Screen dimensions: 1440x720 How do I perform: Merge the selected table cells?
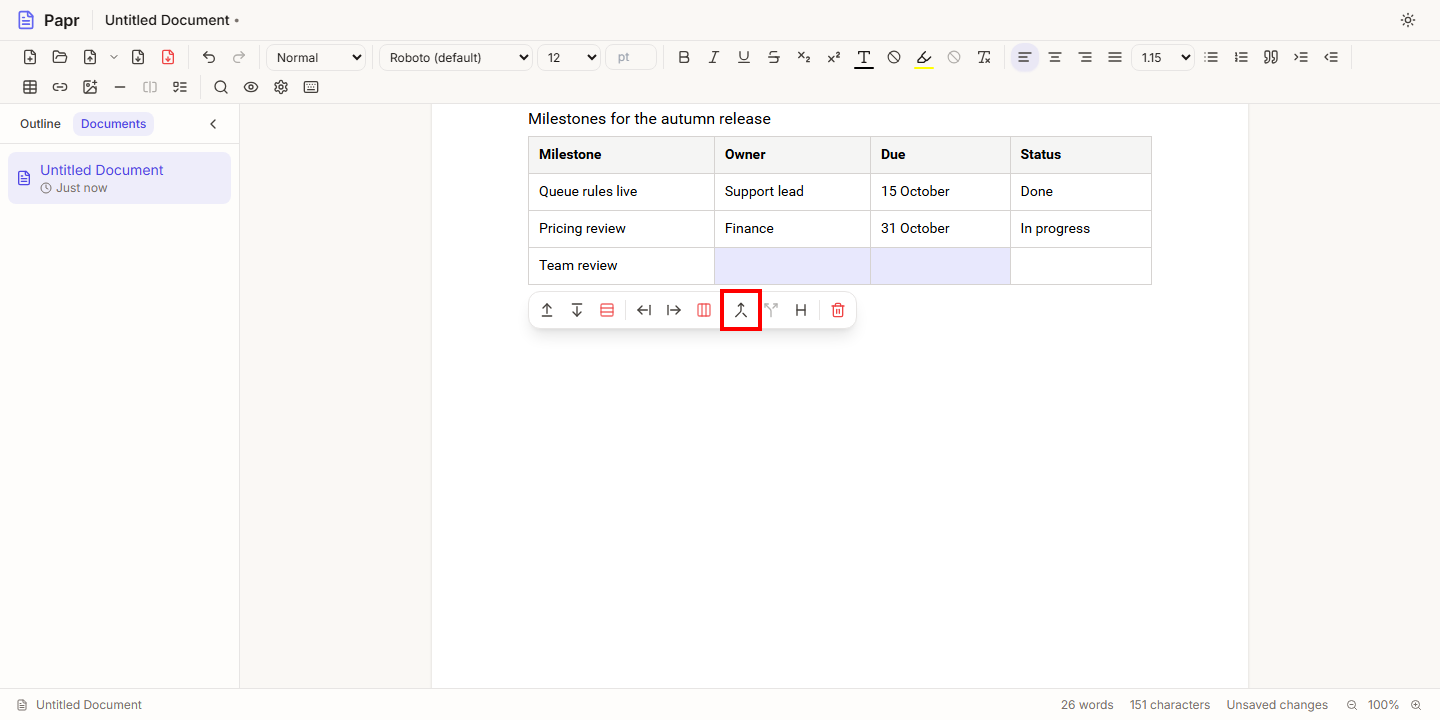[741, 310]
